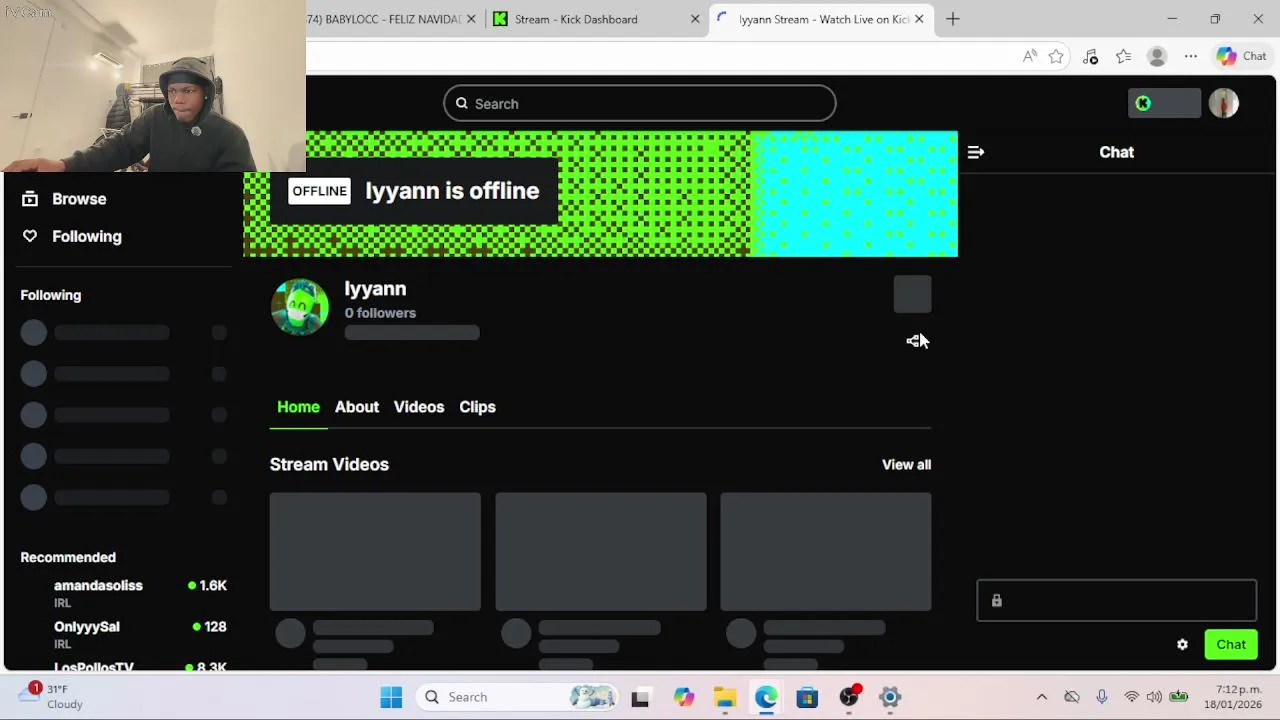Click the '0 followers' text under lyyann
The height and width of the screenshot is (720, 1280).
point(380,313)
